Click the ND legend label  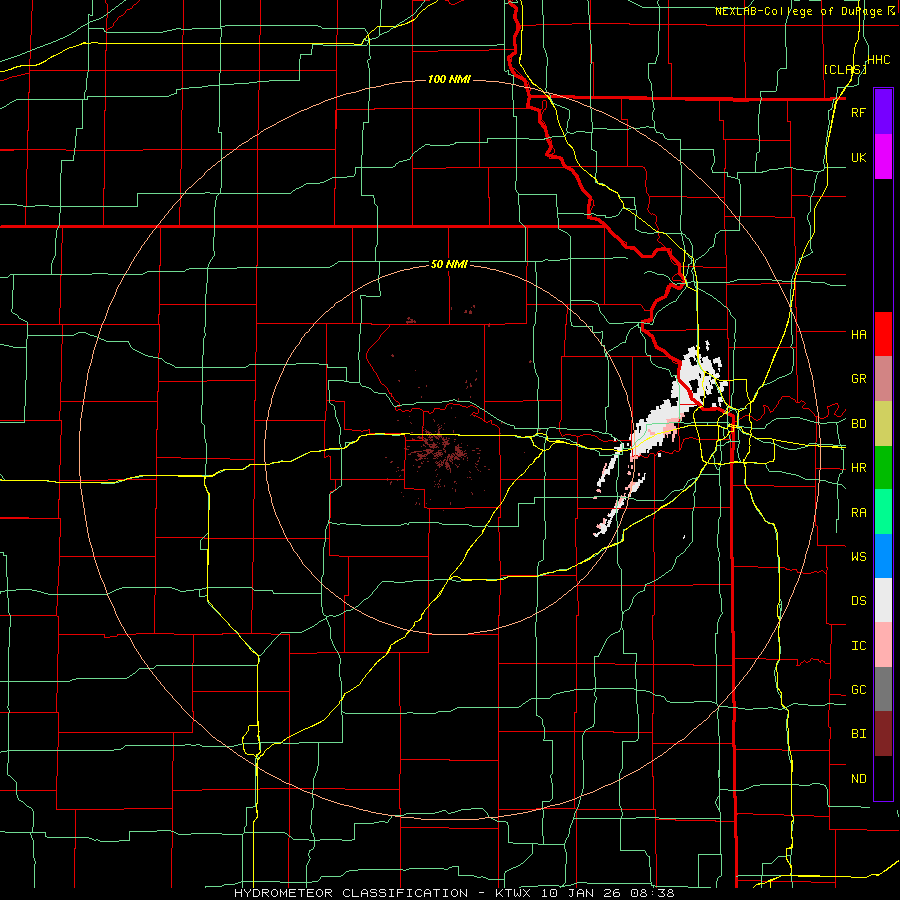pyautogui.click(x=858, y=779)
